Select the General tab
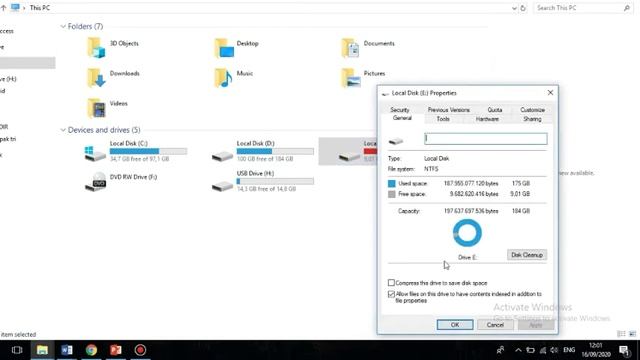The width and height of the screenshot is (640, 360). [x=402, y=118]
